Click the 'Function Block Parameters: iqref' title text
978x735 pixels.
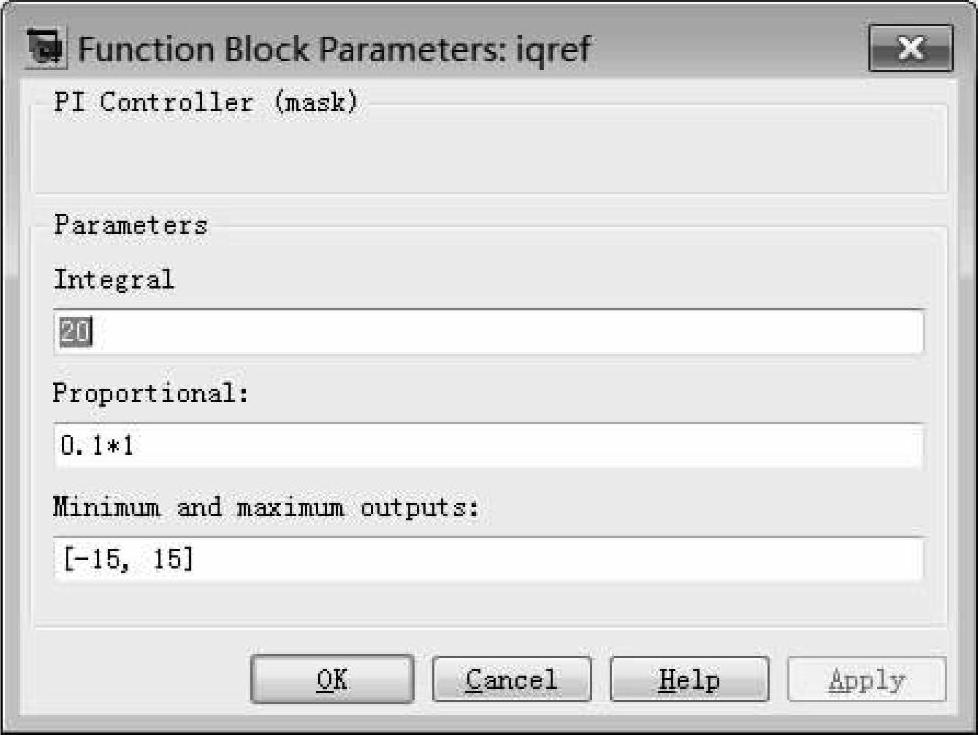point(334,49)
